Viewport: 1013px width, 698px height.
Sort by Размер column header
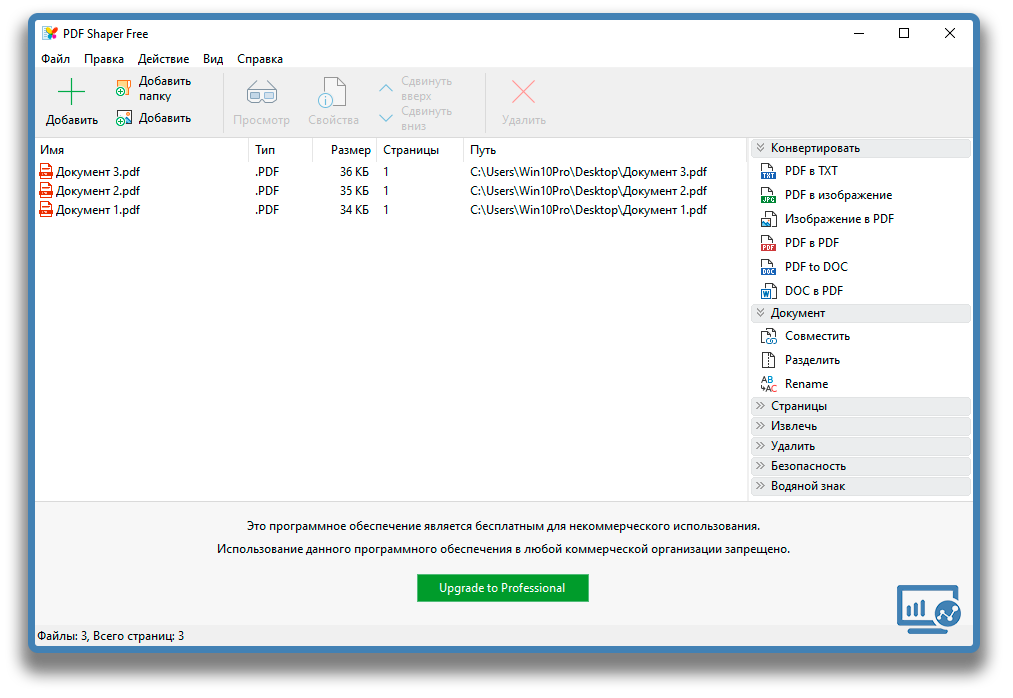click(344, 150)
